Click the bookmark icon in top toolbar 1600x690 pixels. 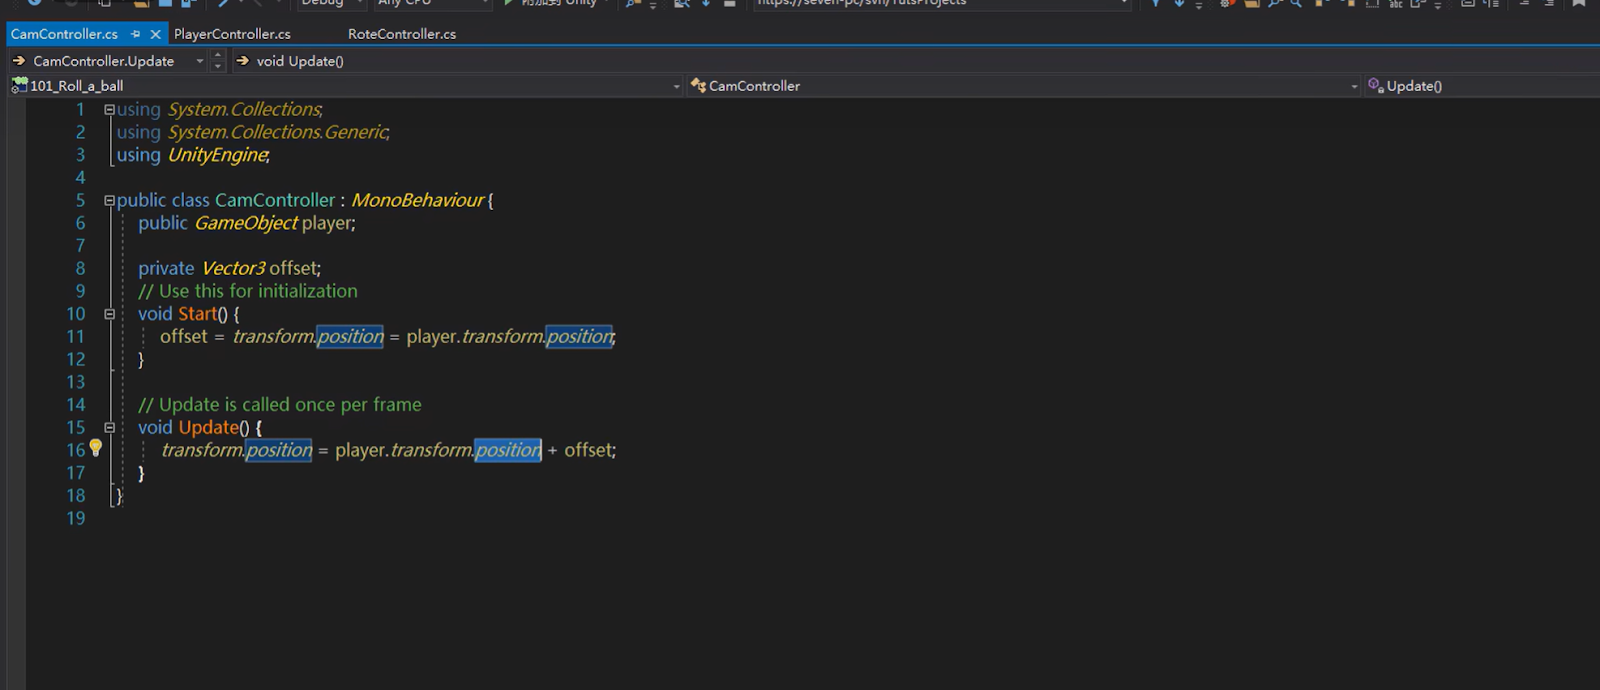[1579, 4]
